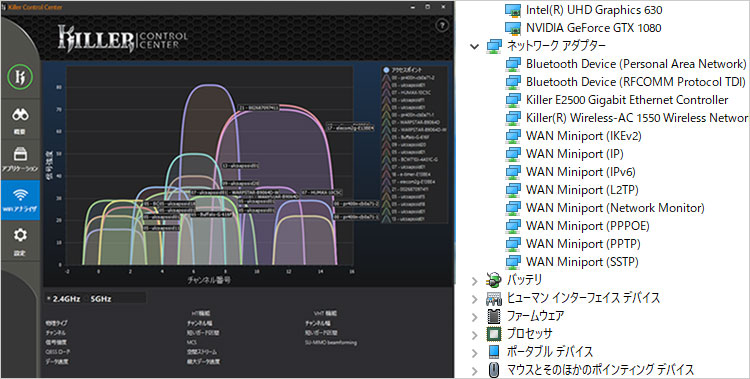
Task: Click the 05 - Buffalo-G-616F legend swatch
Action: [x=386, y=137]
